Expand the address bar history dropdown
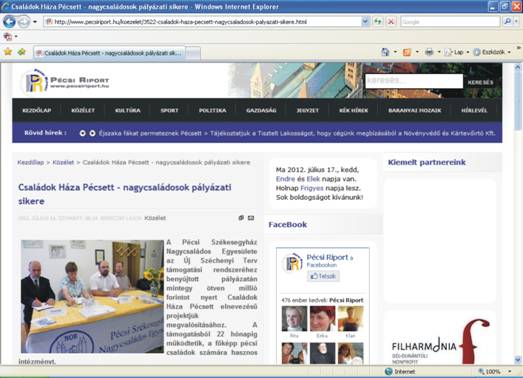Screen dimensions: 523x378 tap(366, 22)
